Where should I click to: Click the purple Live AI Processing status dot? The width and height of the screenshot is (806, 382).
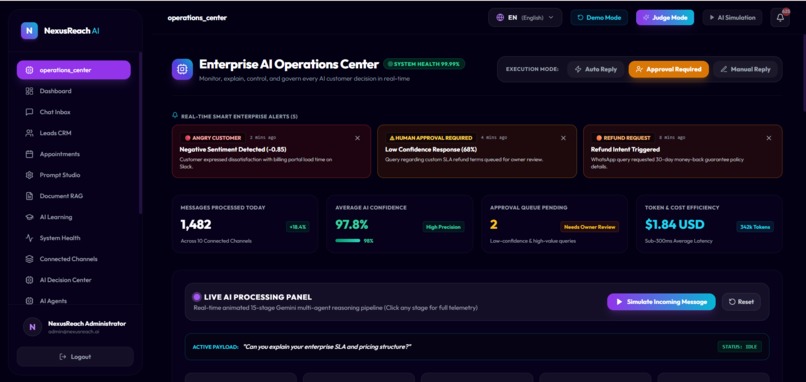point(196,297)
